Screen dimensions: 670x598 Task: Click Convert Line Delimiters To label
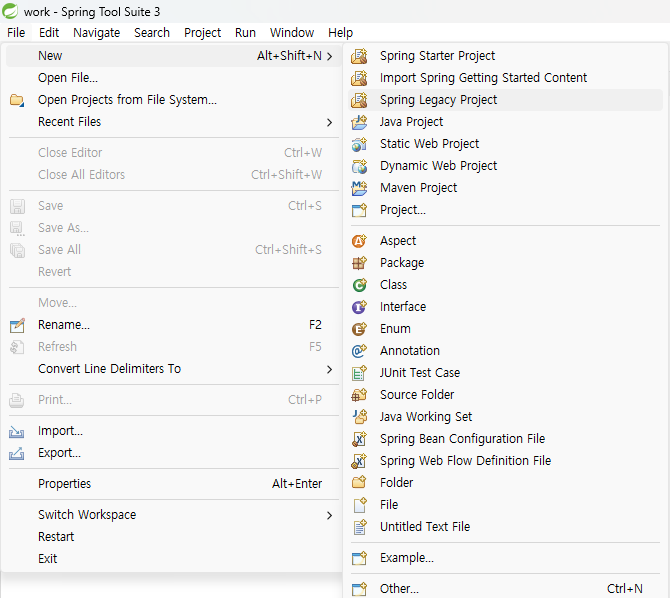coord(109,369)
